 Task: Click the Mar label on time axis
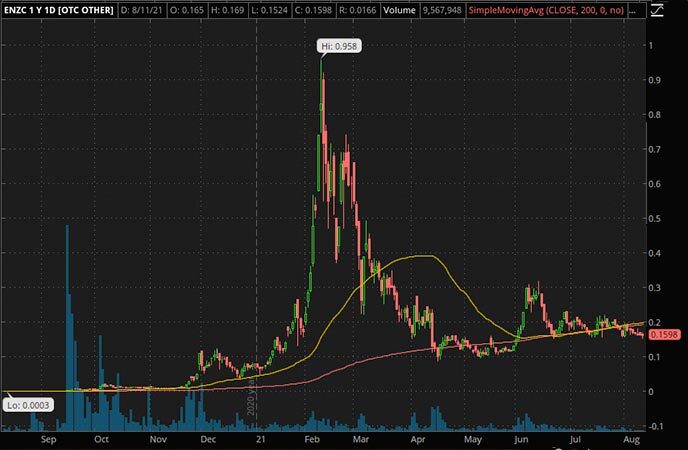[361, 439]
